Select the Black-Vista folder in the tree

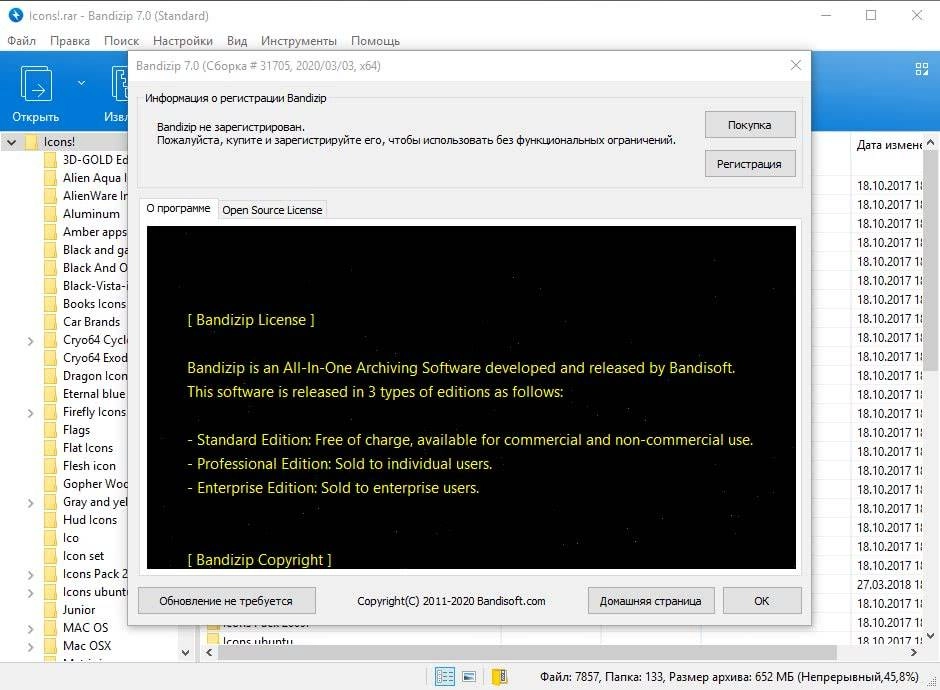click(94, 286)
